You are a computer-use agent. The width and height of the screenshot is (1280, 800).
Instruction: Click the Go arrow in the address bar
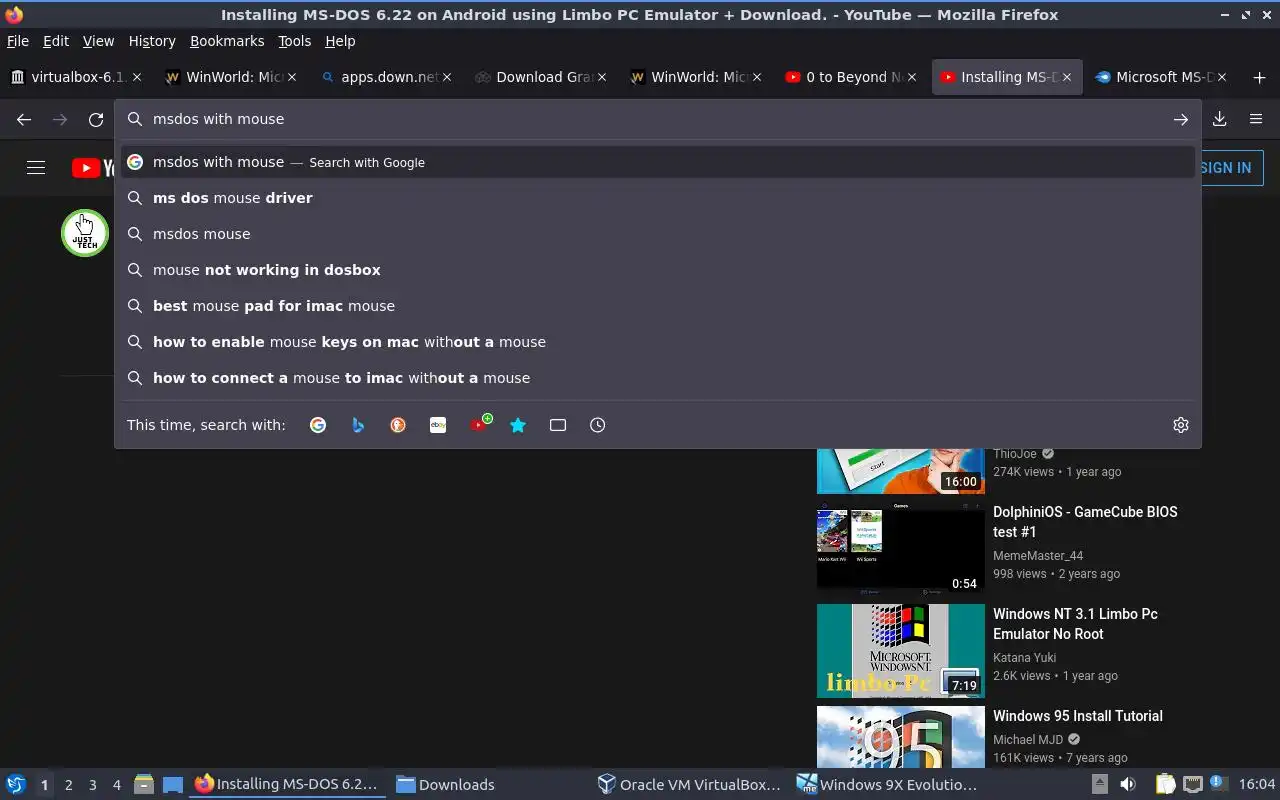(x=1181, y=119)
